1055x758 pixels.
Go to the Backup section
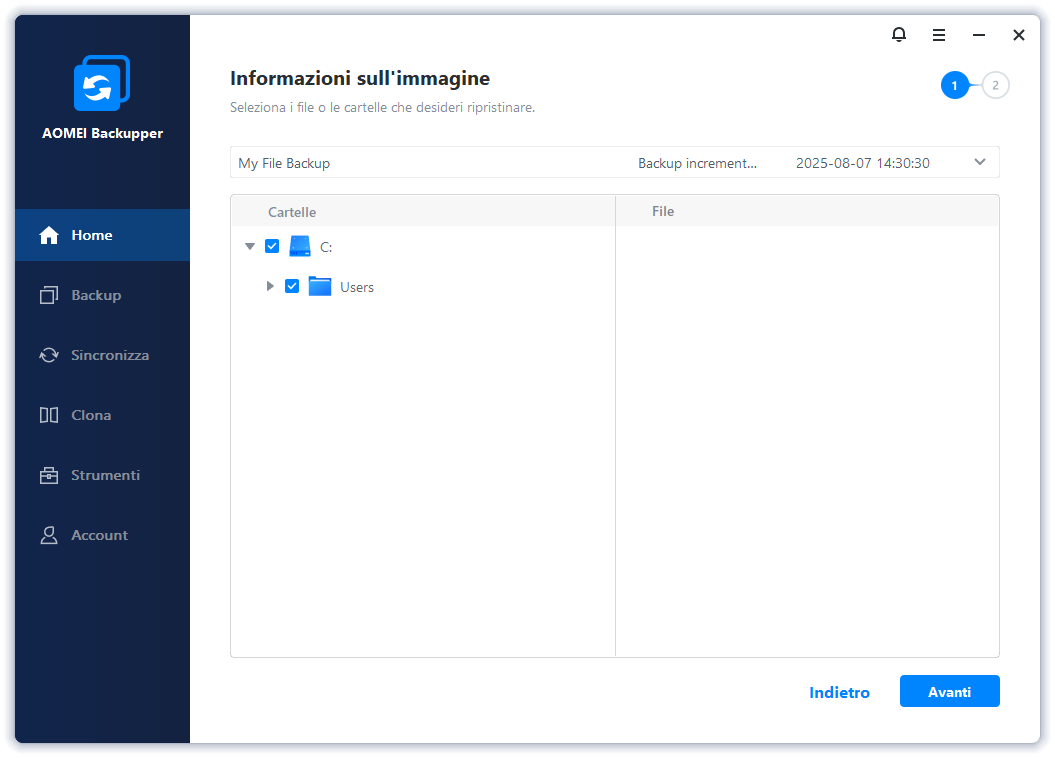(x=96, y=295)
